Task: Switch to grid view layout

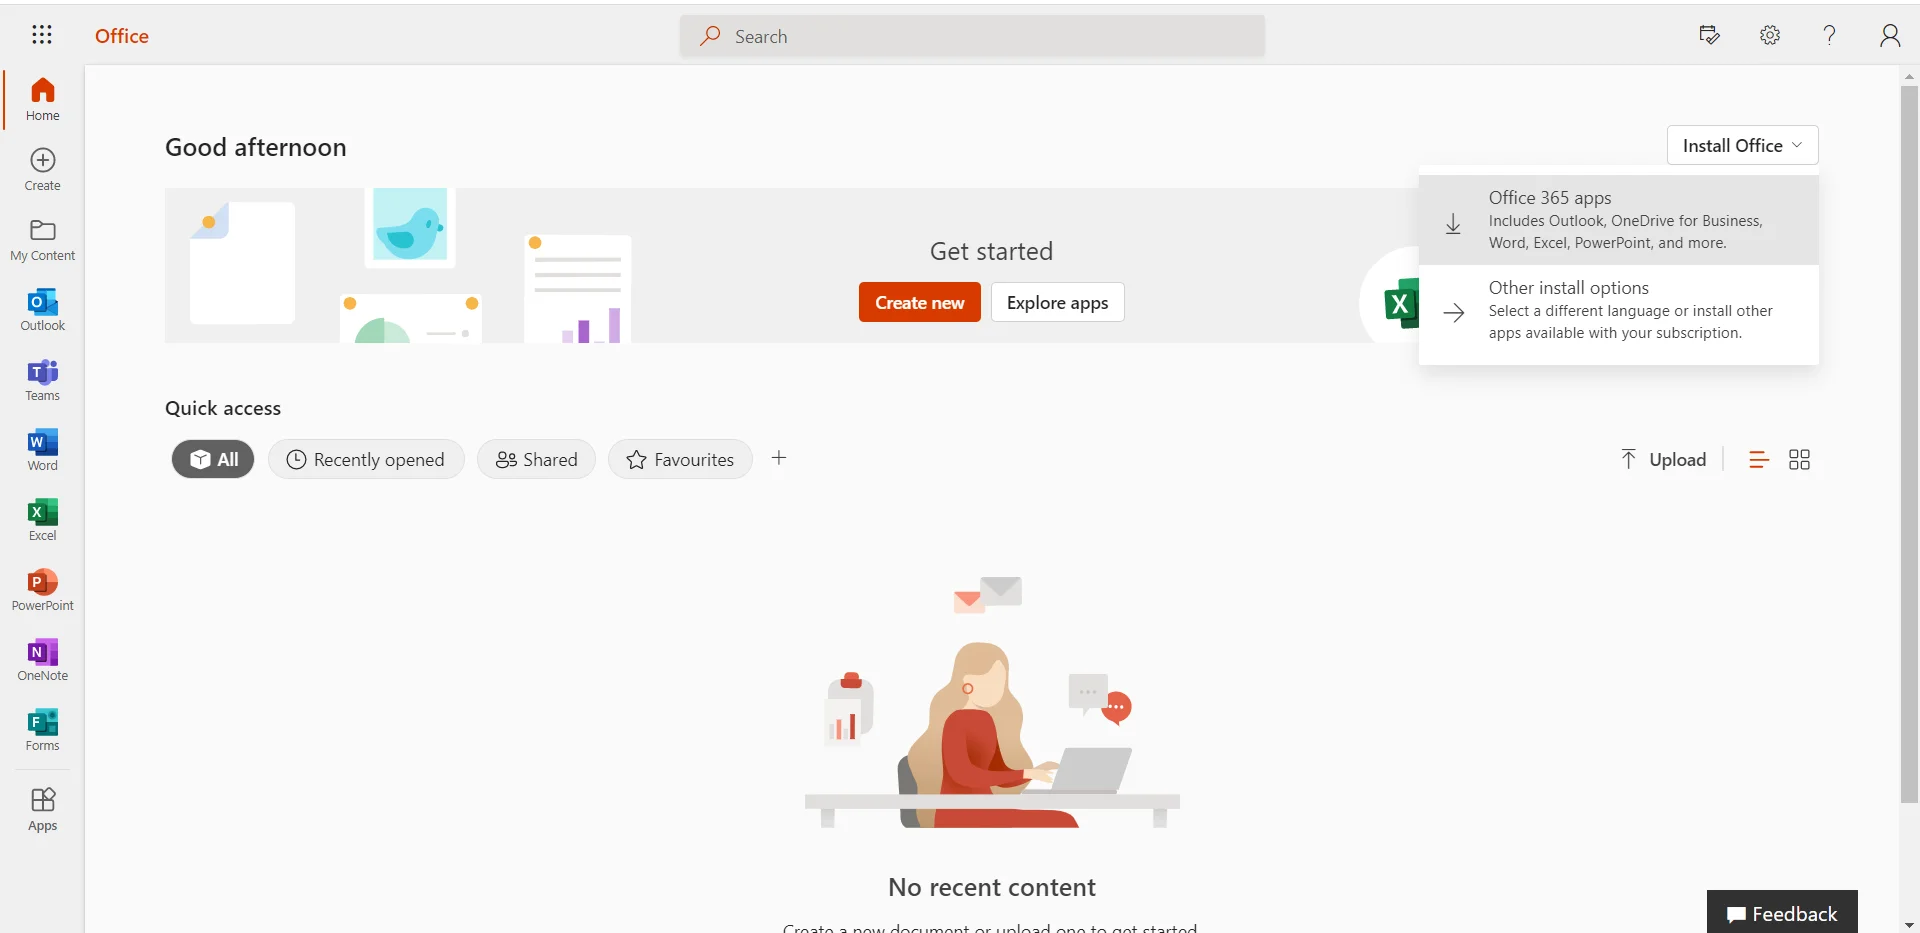Action: [1799, 459]
